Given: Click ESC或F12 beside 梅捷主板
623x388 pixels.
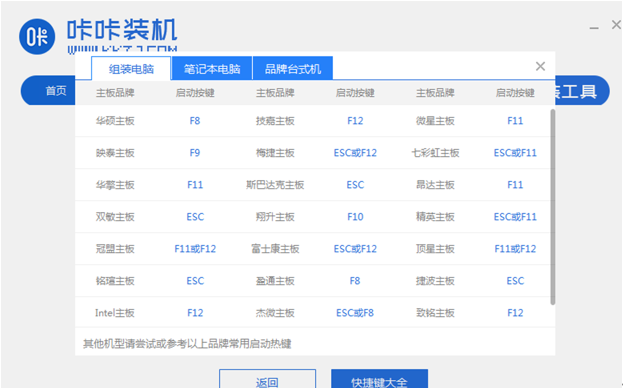Looking at the screenshot, I should pos(355,153).
